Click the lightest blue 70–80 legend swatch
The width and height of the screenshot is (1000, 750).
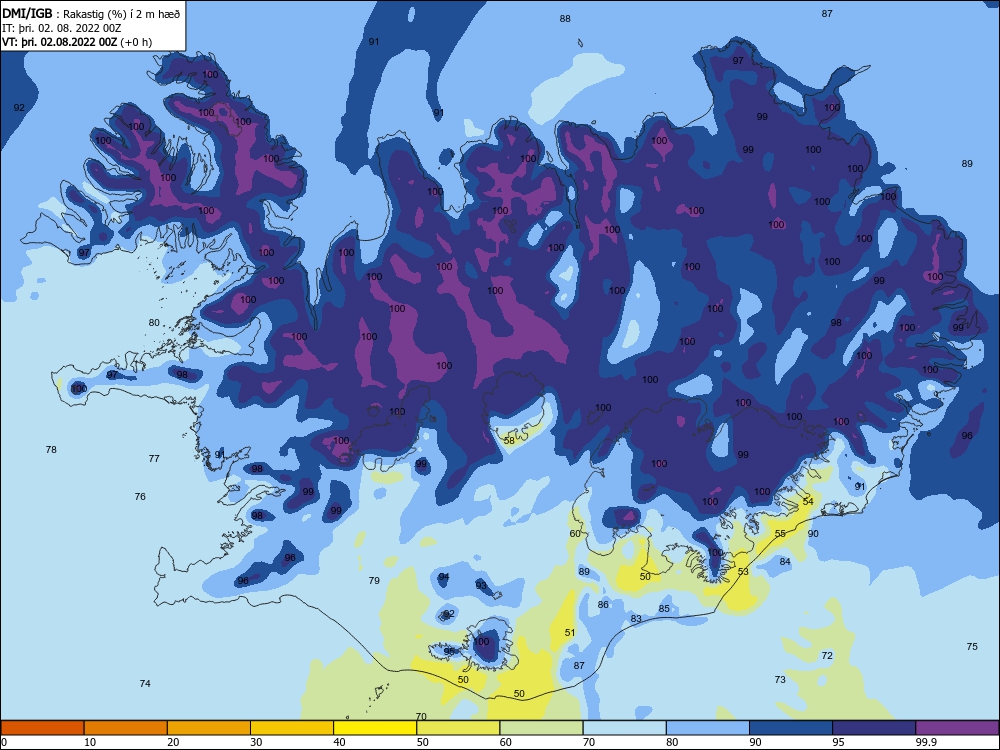tap(624, 728)
